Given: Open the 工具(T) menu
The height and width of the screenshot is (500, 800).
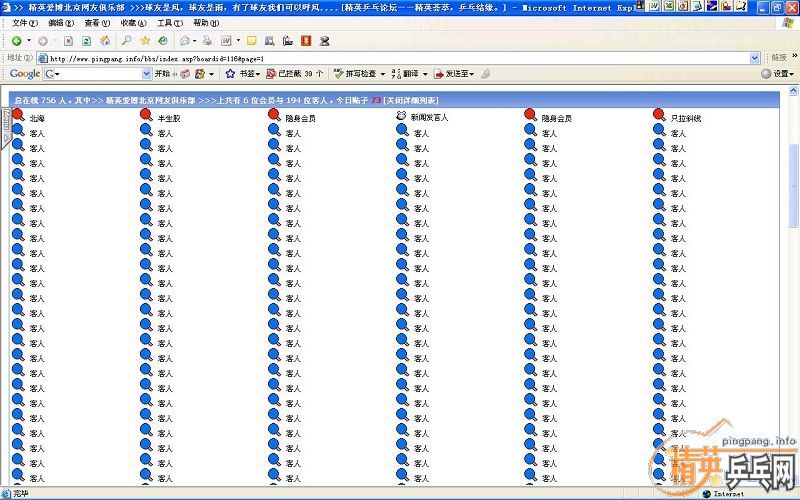Looking at the screenshot, I should coord(169,23).
